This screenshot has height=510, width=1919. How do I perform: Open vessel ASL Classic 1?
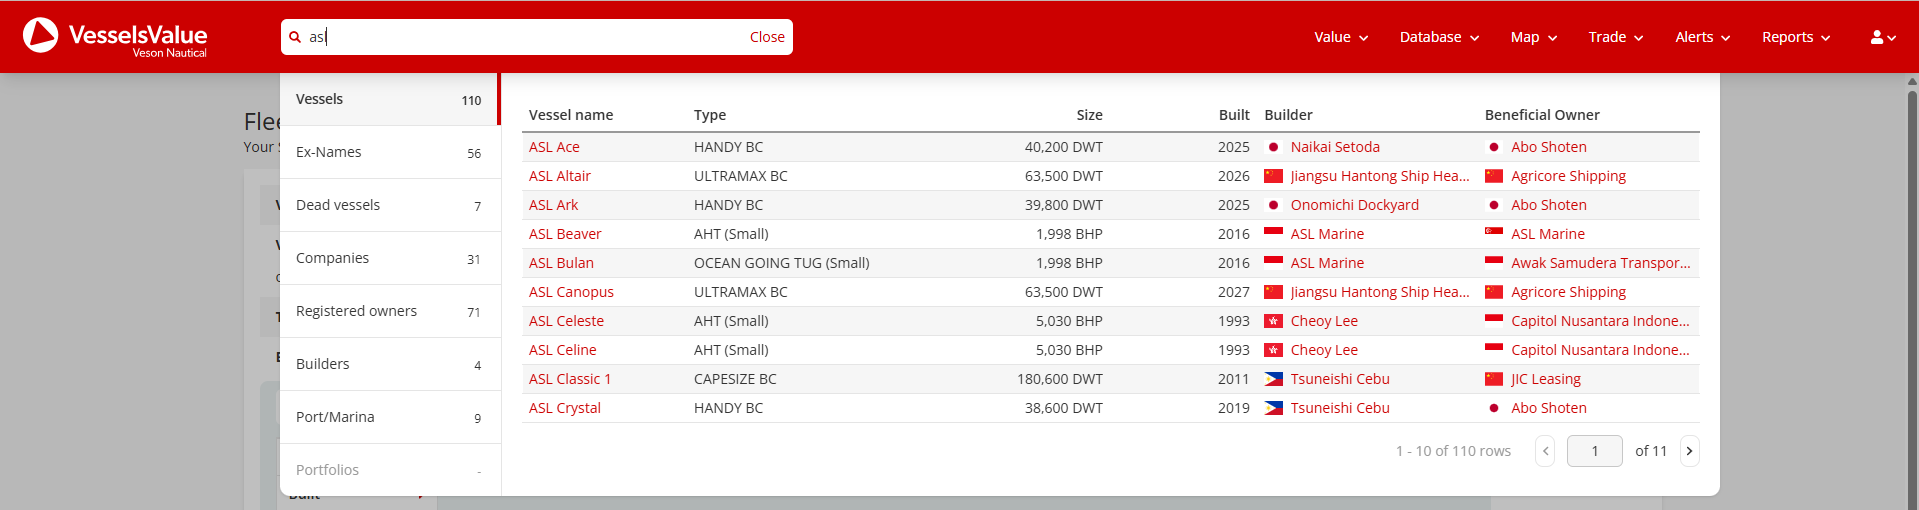[570, 379]
